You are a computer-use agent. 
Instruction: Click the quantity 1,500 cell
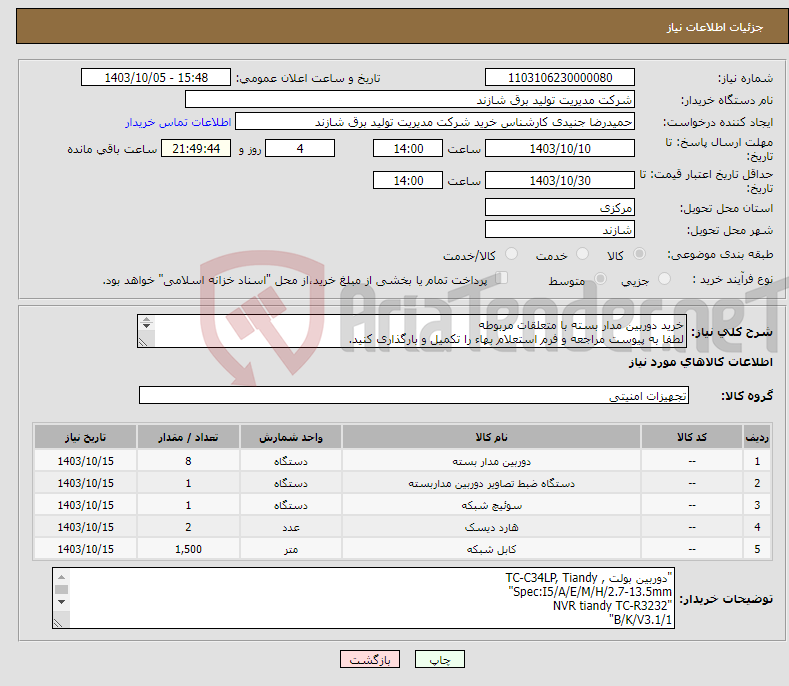pyautogui.click(x=188, y=549)
